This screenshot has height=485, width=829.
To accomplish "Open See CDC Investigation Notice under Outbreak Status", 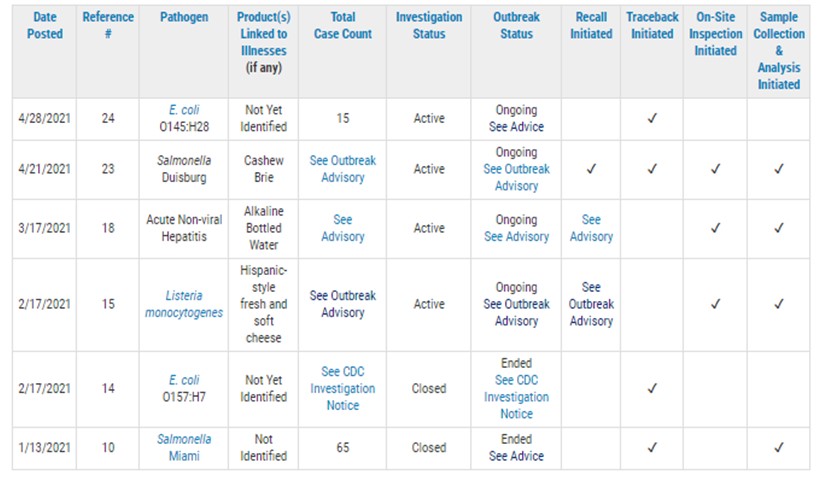I will pos(516,397).
